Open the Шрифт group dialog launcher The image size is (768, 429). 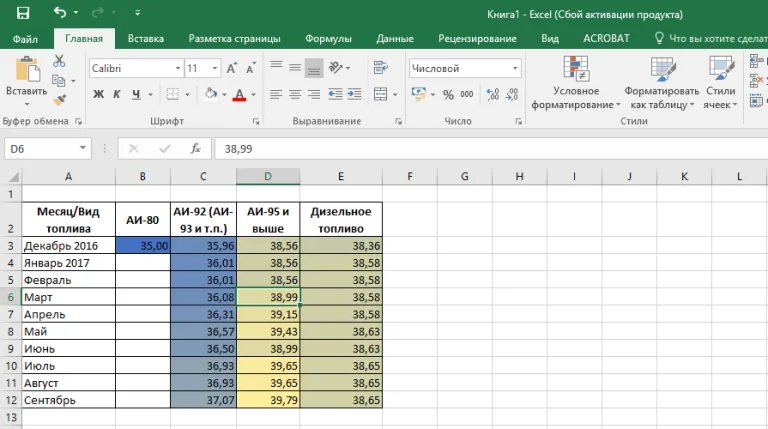(x=256, y=121)
